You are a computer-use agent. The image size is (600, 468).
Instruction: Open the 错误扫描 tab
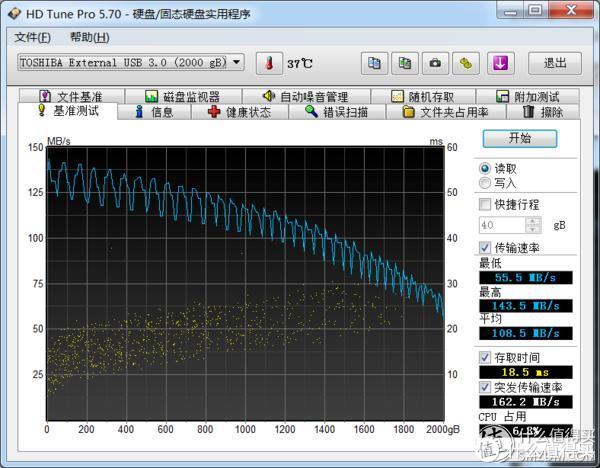tap(337, 112)
